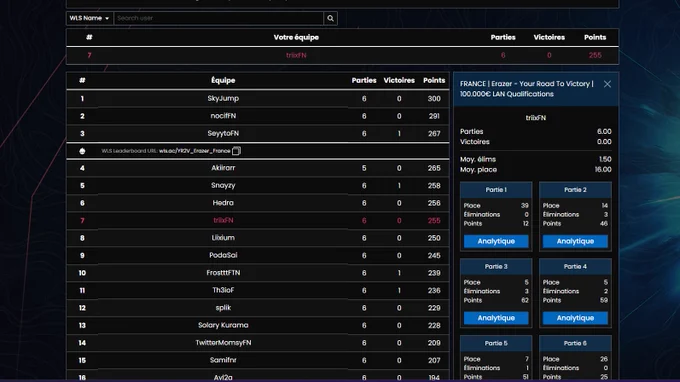Select the Samifnr team row
The height and width of the screenshot is (382, 680).
(258, 360)
